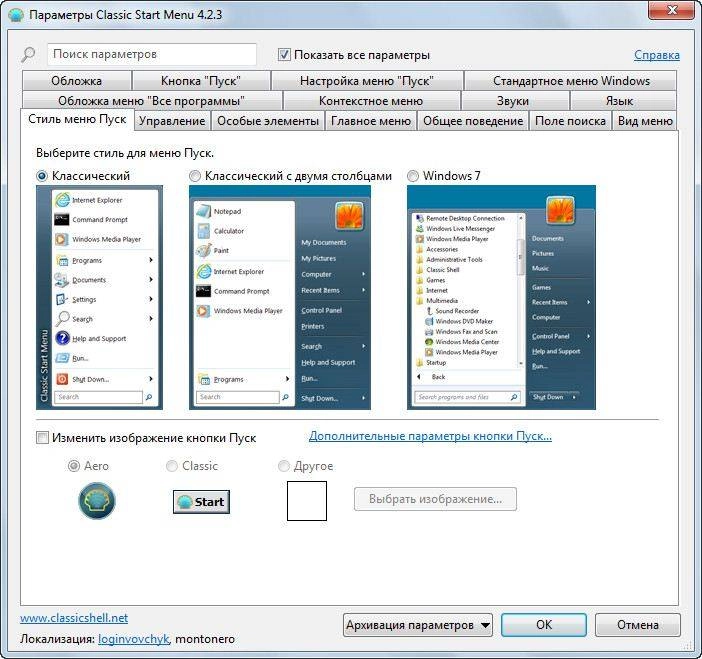Open Дополнительные параметры кнопки Пуск link

(x=430, y=436)
